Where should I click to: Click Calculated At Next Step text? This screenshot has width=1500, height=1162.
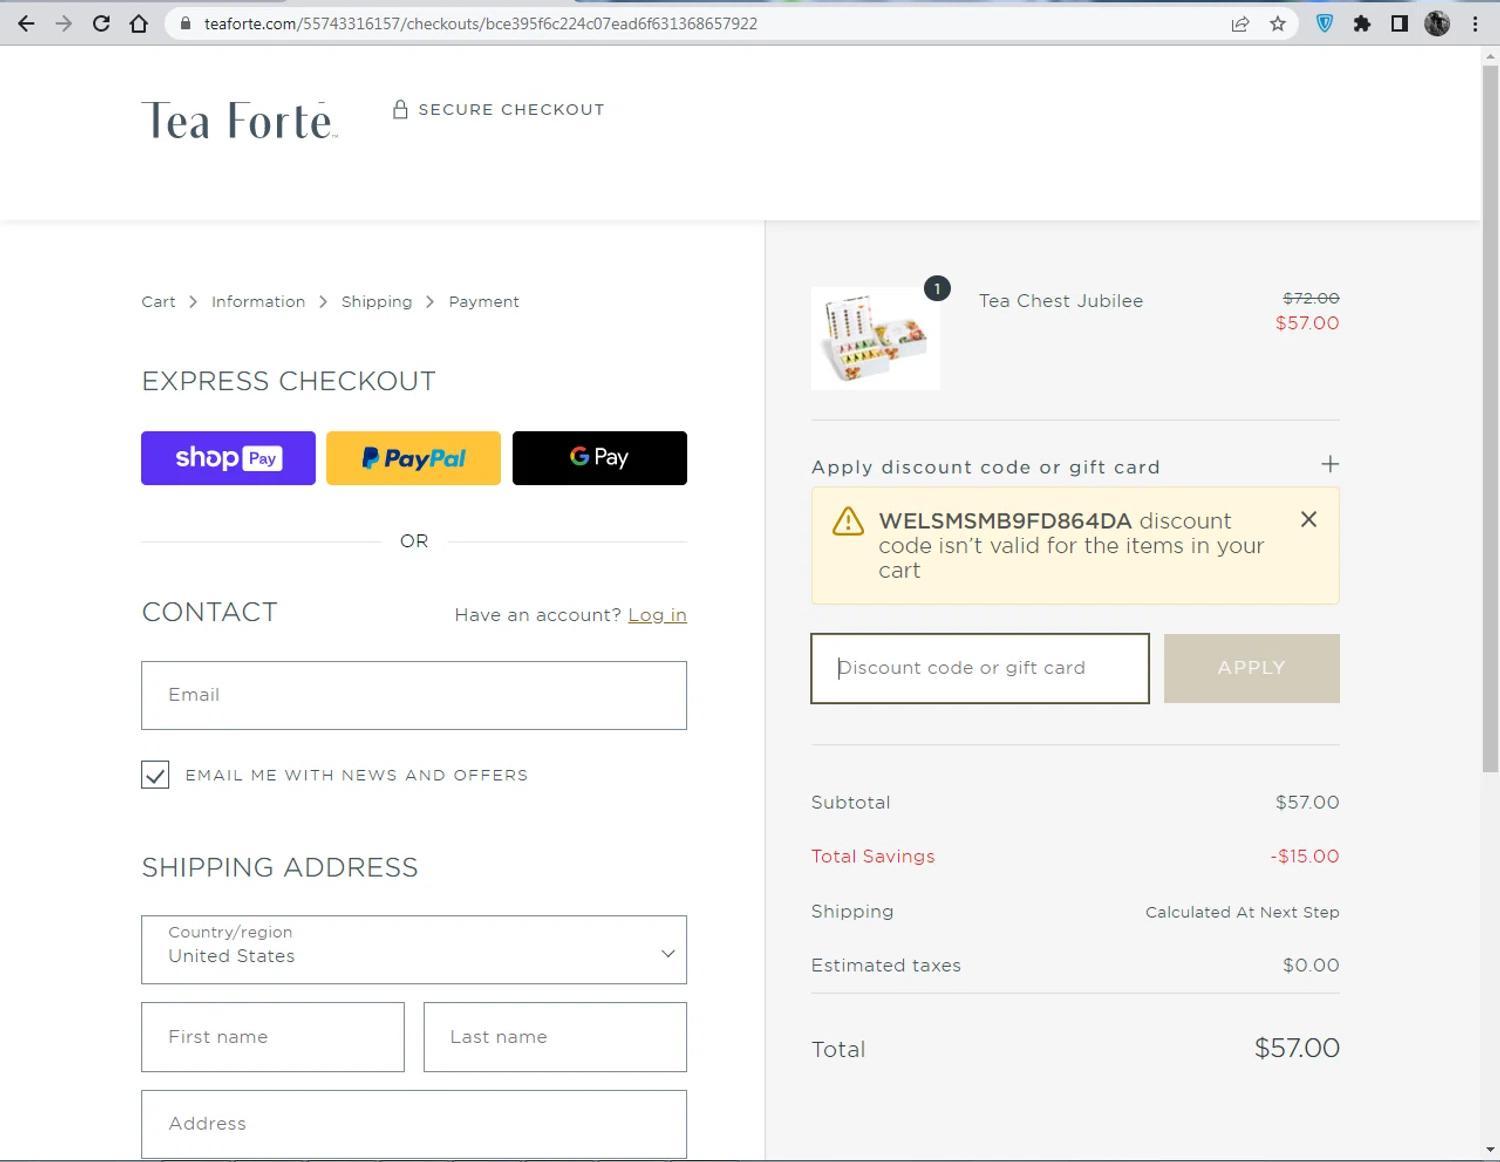1242,912
